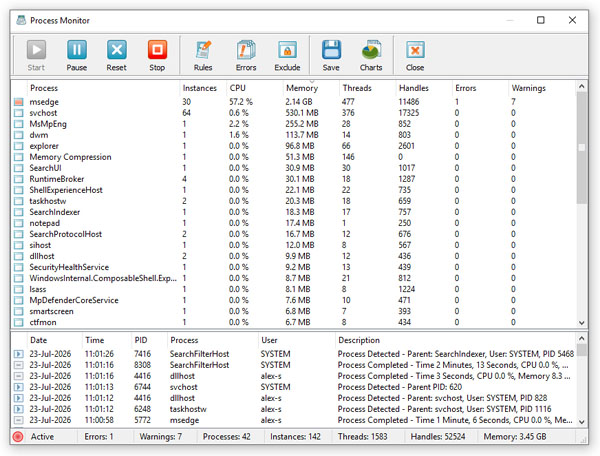
Task: Click the Processes: 42 status bar entry
Action: (x=227, y=437)
